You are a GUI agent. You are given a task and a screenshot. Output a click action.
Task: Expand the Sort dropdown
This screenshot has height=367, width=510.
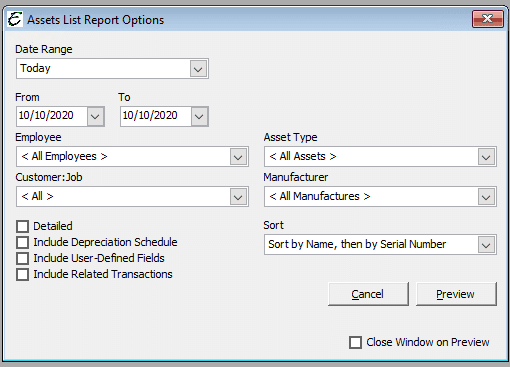(486, 245)
